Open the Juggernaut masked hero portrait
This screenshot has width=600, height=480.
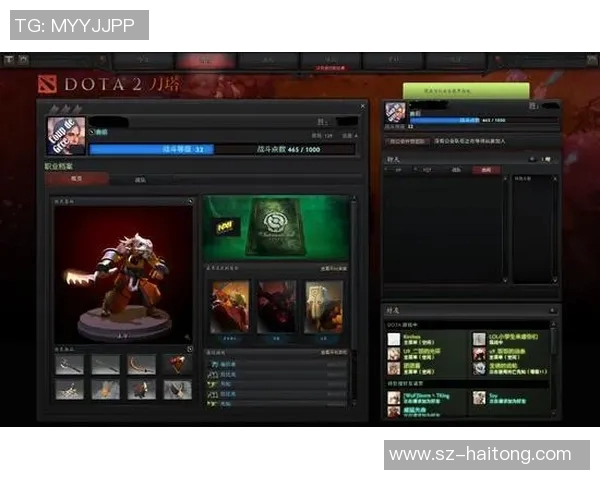[x=323, y=307]
